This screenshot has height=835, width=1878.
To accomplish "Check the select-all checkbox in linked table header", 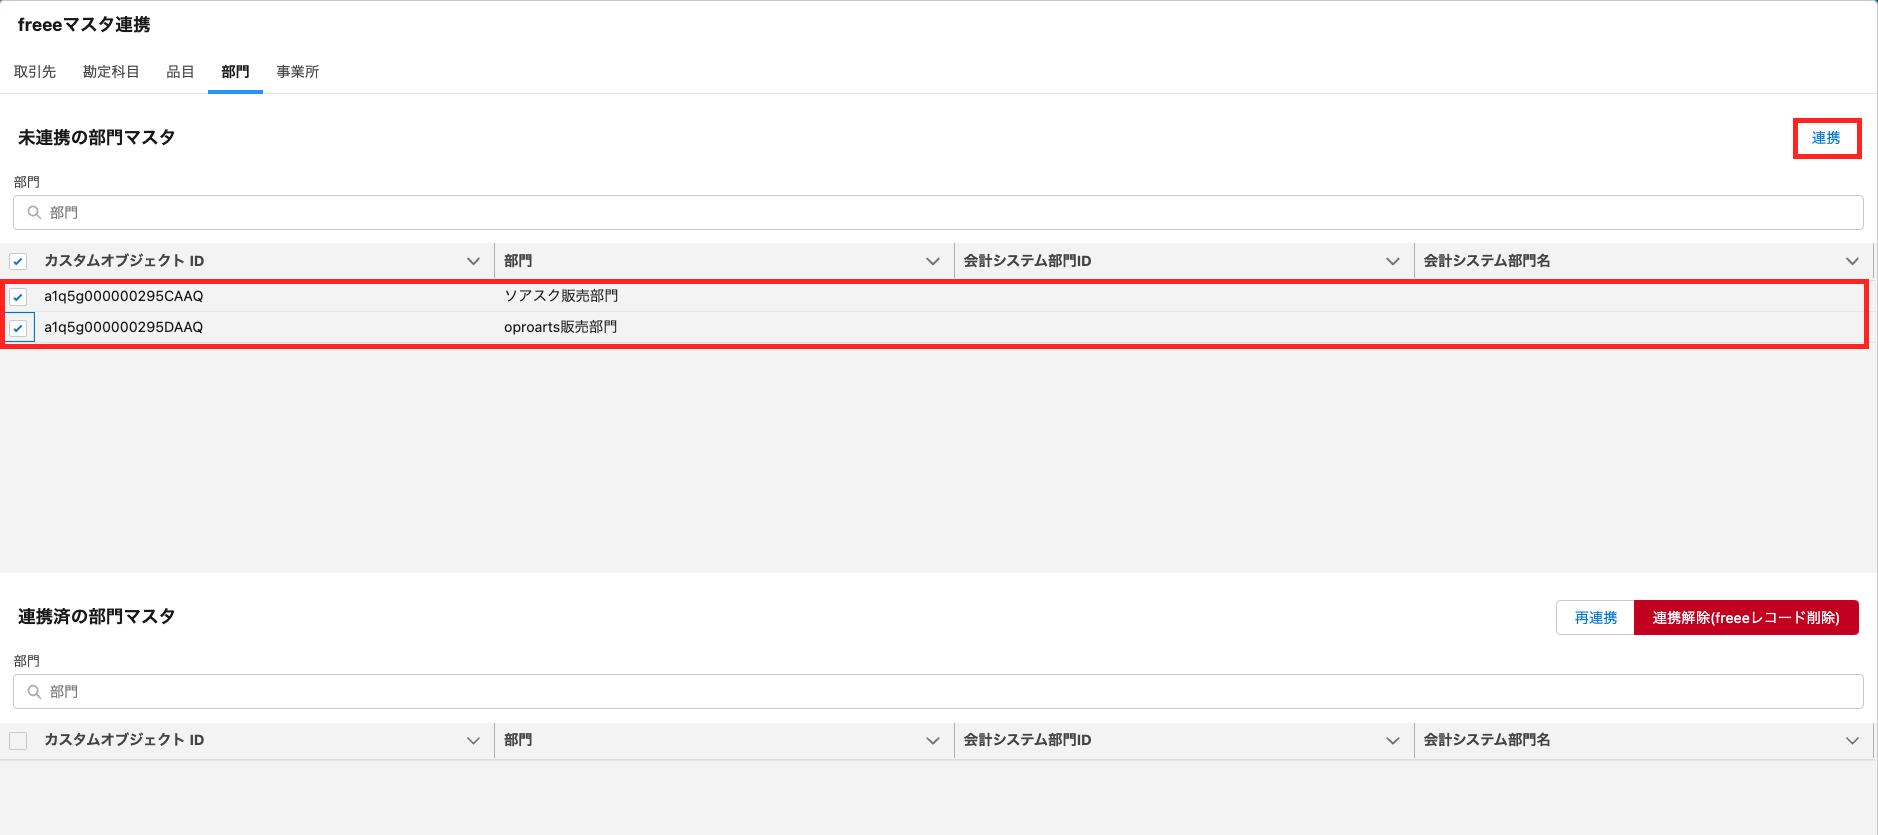I will [18, 740].
